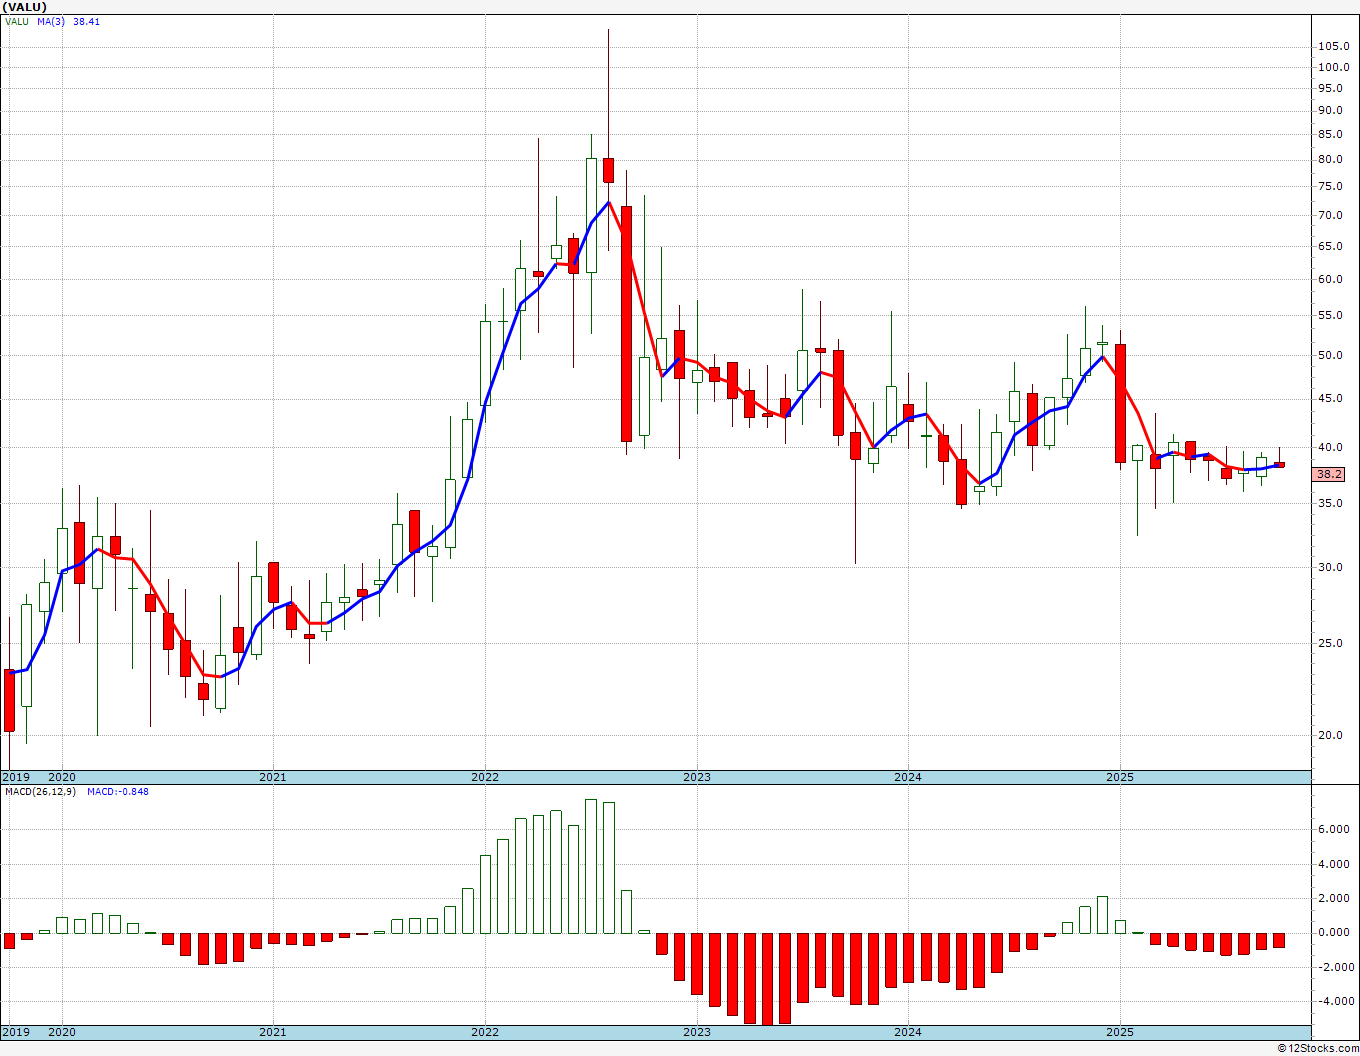Click the lowest red MACD histogram bar
This screenshot has width=1360, height=1056.
pyautogui.click(x=767, y=978)
